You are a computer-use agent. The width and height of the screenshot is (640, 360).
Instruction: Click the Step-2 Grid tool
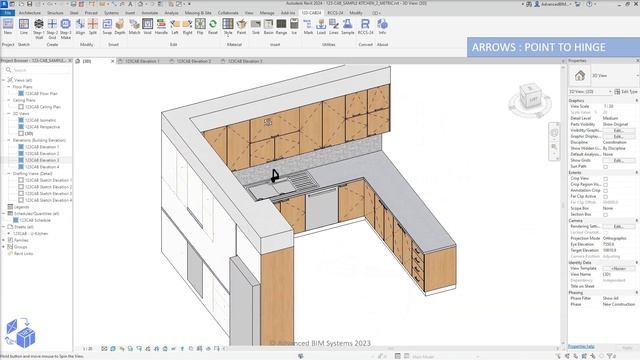coord(52,29)
